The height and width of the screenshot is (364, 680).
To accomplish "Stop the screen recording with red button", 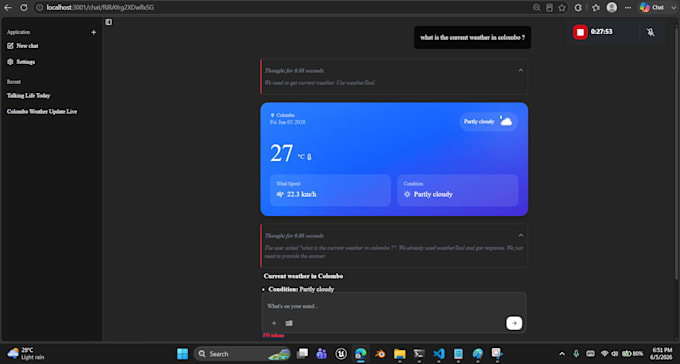I will coord(580,32).
